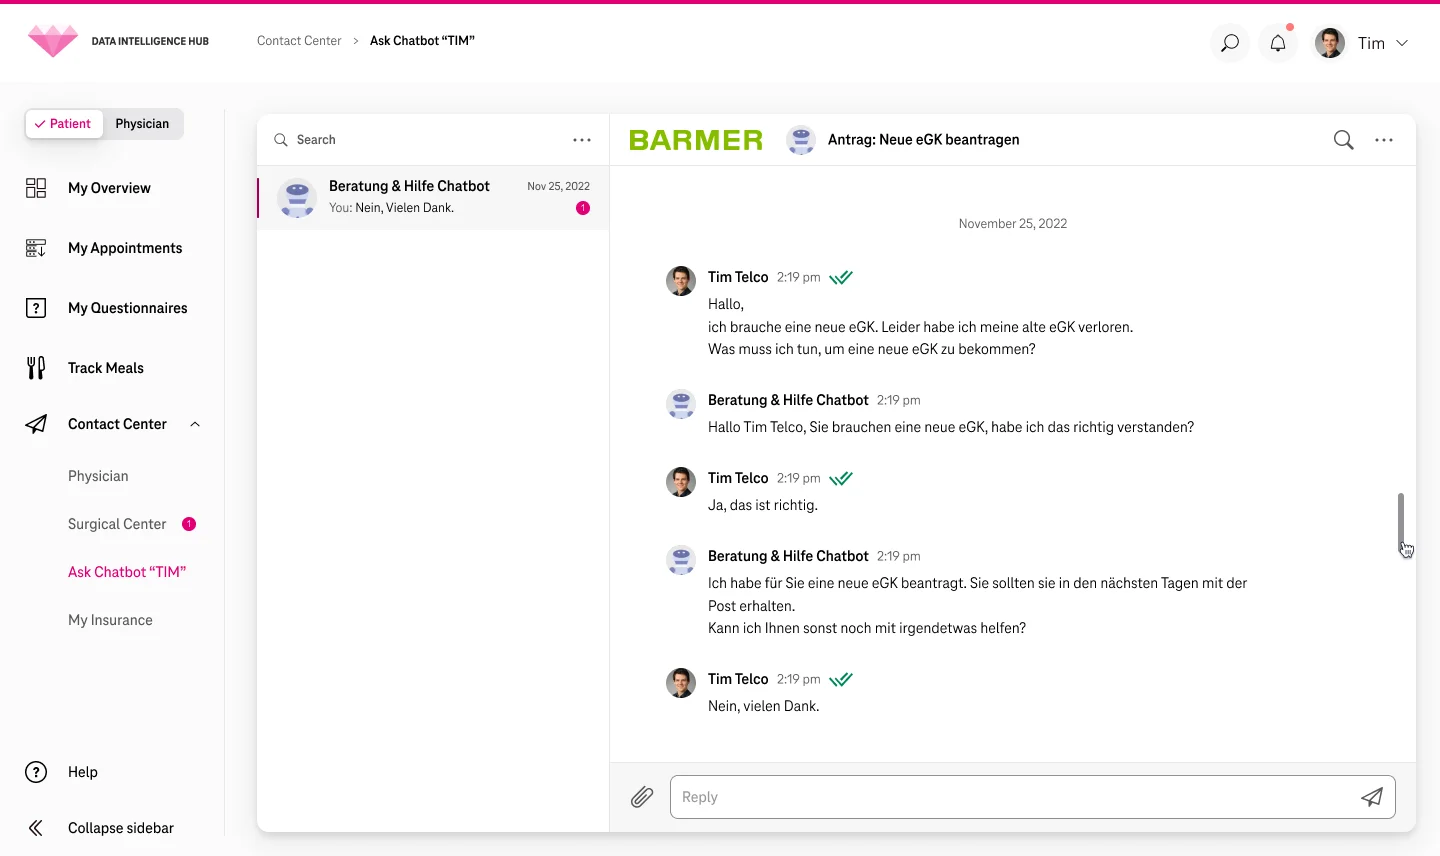1440x856 pixels.
Task: Click the Reply message input field
Action: [x=1010, y=797]
